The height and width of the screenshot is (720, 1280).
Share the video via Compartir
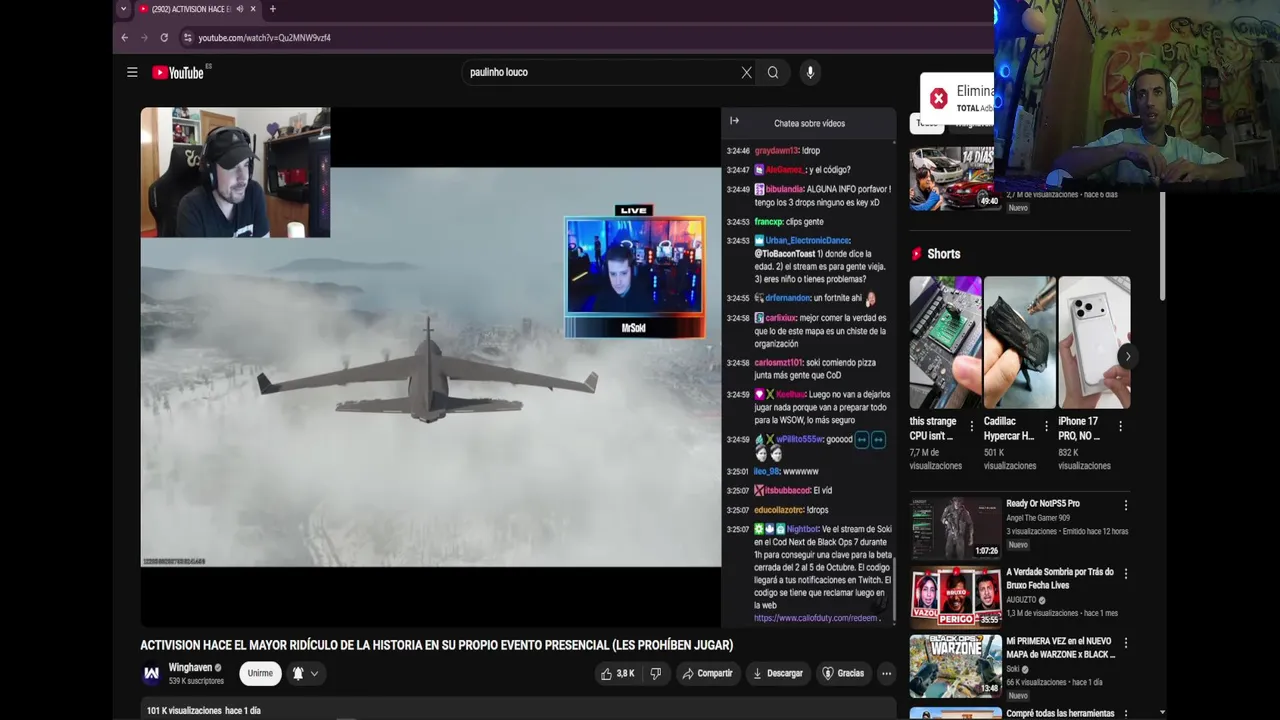click(x=707, y=673)
